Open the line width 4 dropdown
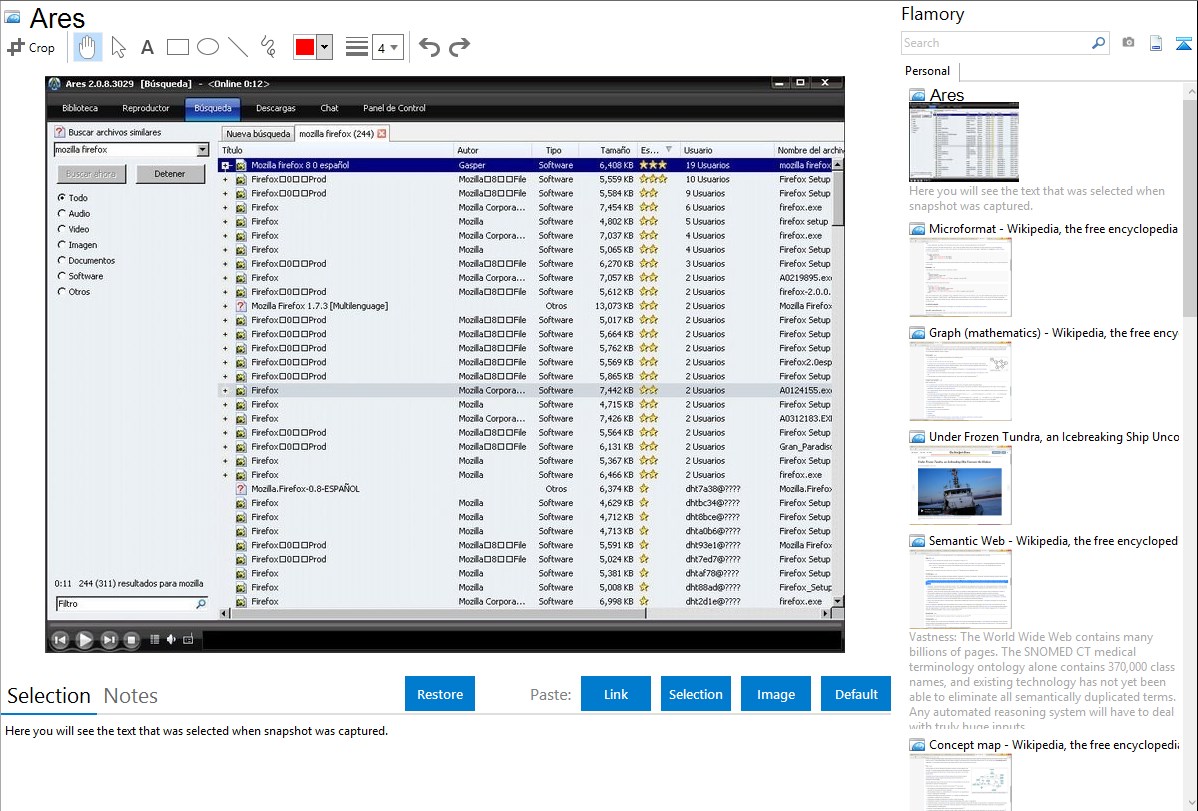 pos(387,47)
